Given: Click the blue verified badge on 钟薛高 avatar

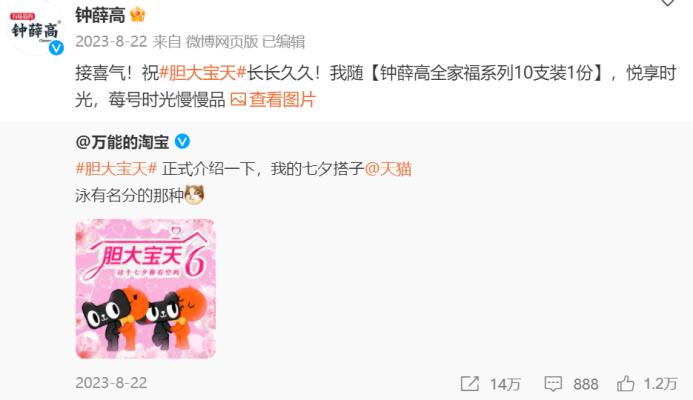Looking at the screenshot, I should (x=56, y=47).
